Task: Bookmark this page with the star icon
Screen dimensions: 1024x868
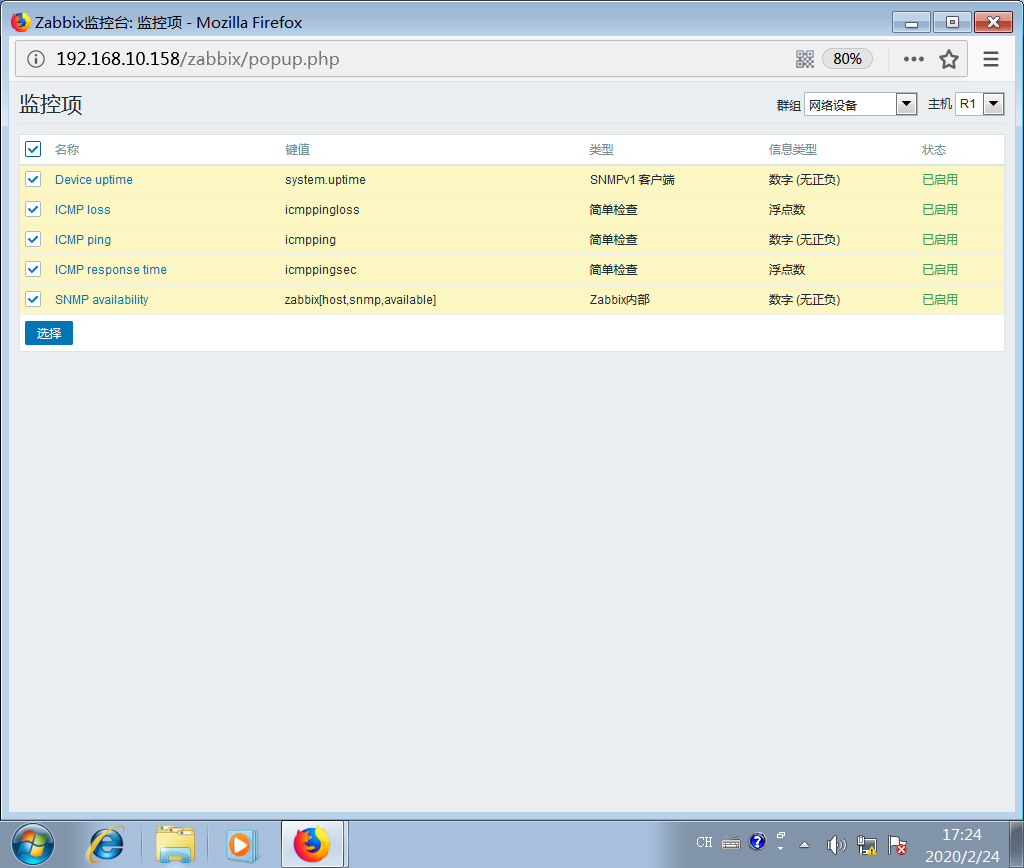Action: pos(948,59)
